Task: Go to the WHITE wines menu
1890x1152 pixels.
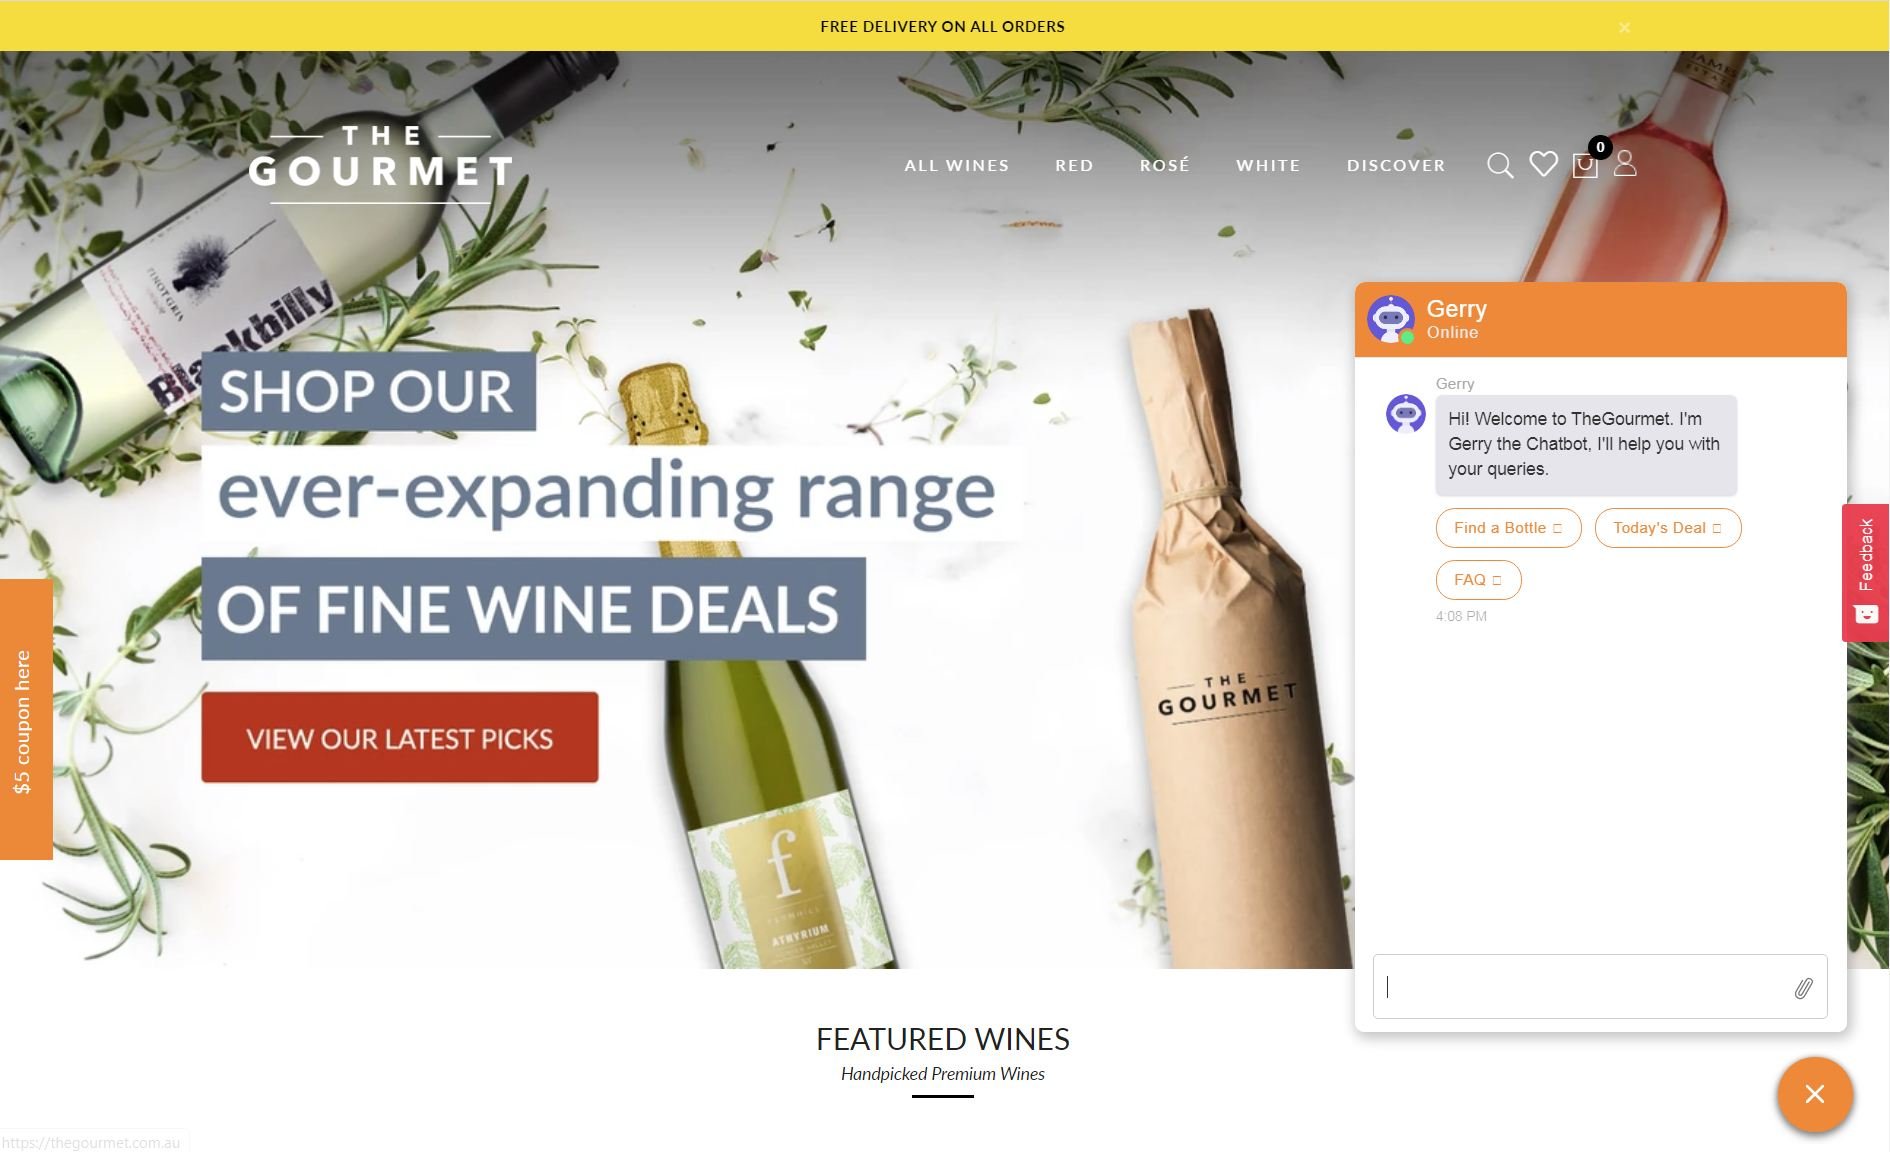Action: point(1268,165)
